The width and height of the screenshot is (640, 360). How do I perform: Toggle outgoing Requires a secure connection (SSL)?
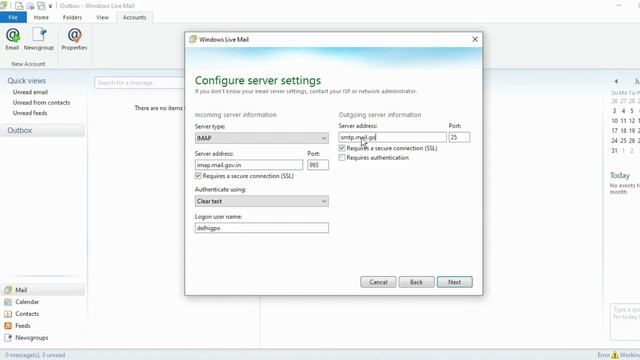pos(342,148)
